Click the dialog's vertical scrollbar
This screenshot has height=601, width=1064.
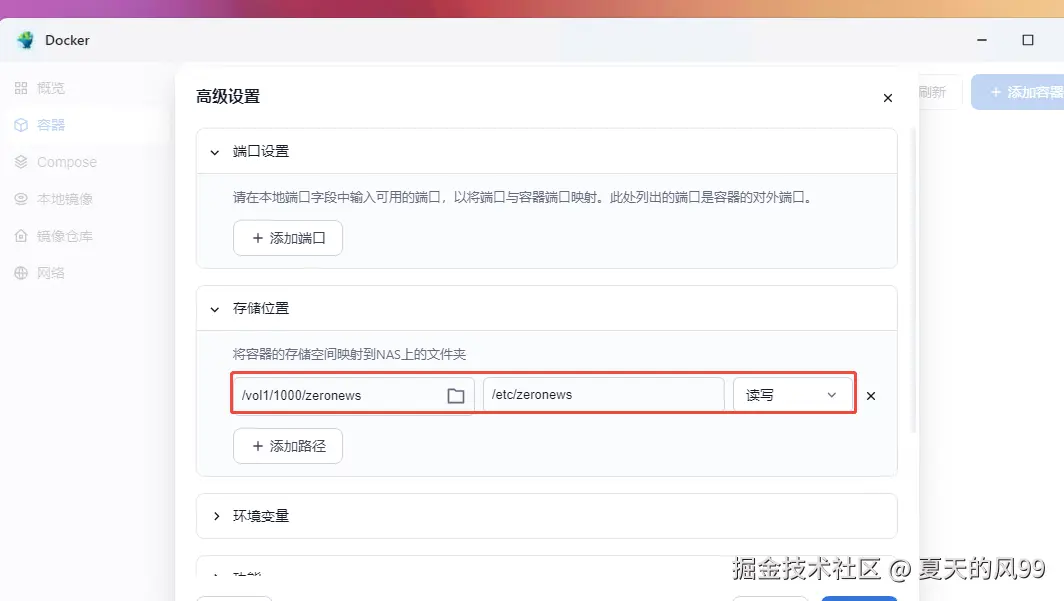coord(913,278)
